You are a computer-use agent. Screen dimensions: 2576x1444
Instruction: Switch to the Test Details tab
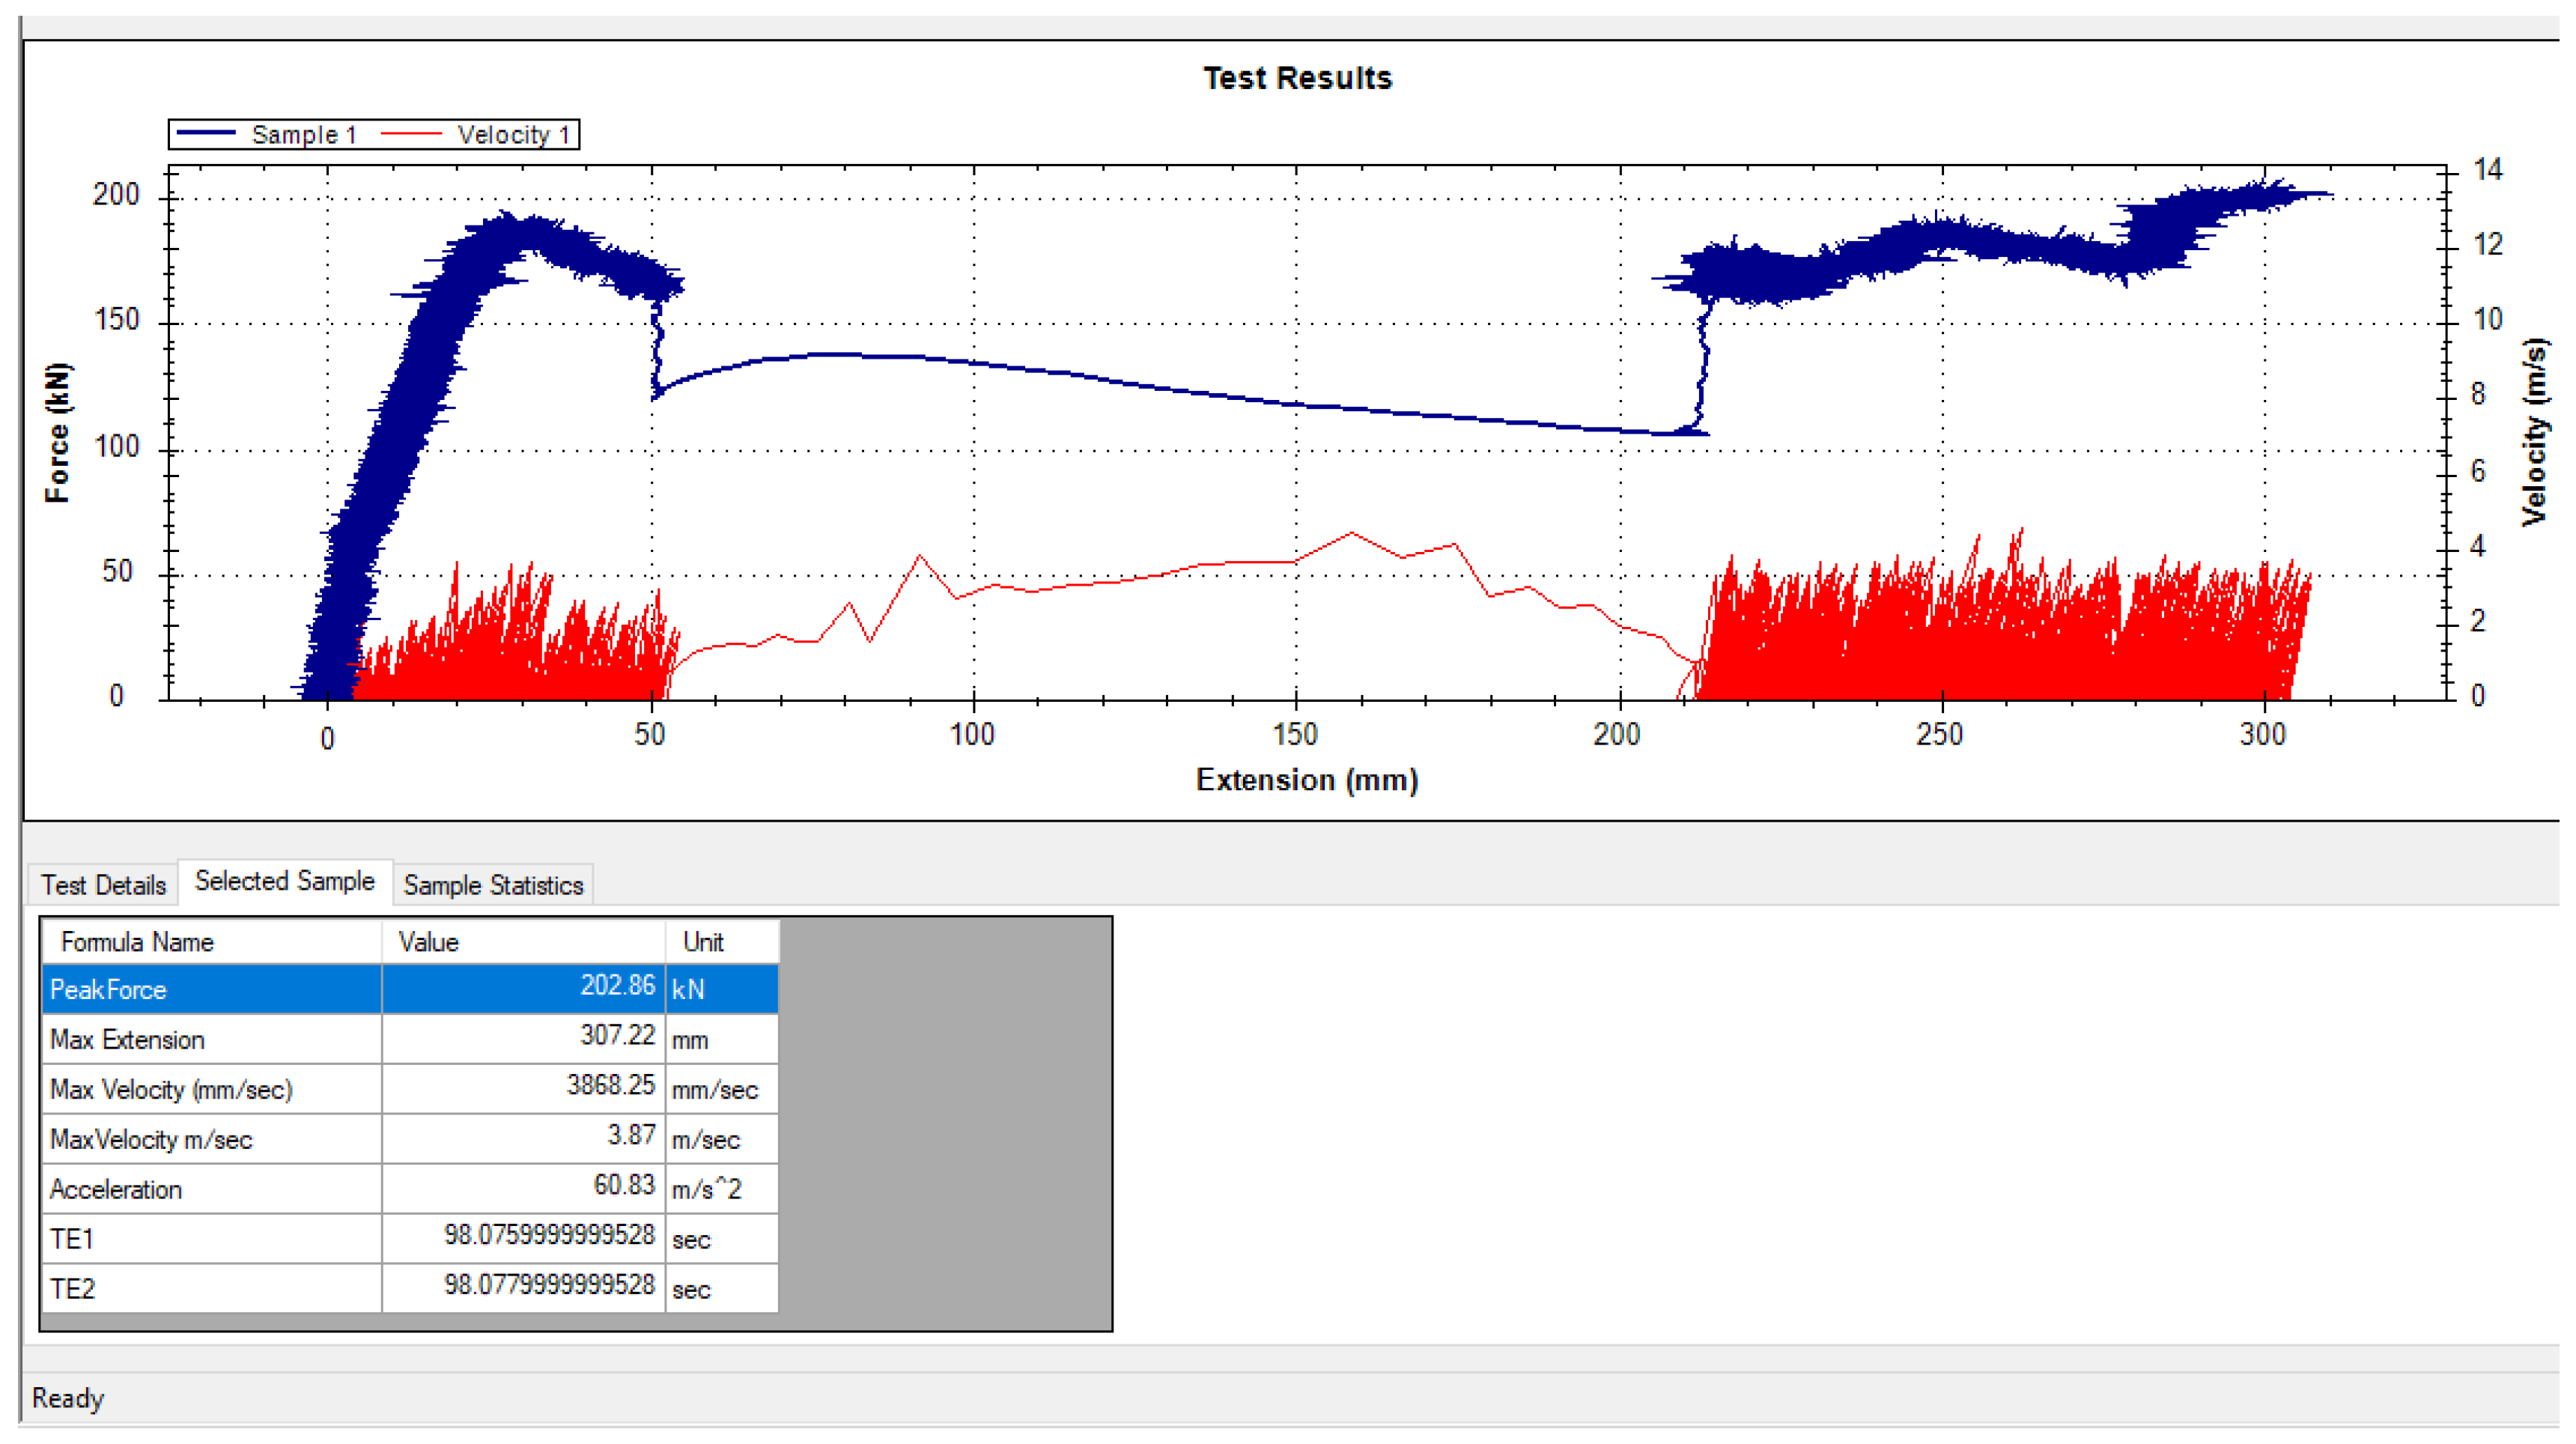coord(103,885)
